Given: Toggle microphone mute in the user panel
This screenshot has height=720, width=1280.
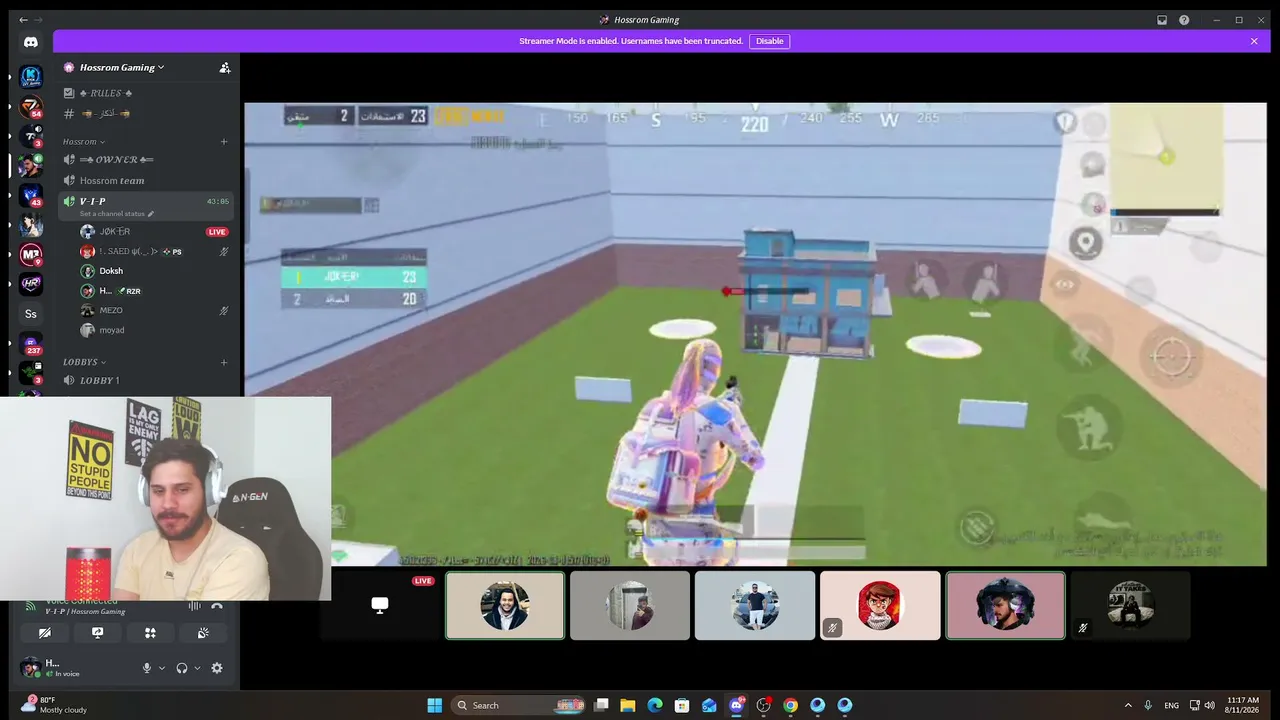Looking at the screenshot, I should pos(147,668).
